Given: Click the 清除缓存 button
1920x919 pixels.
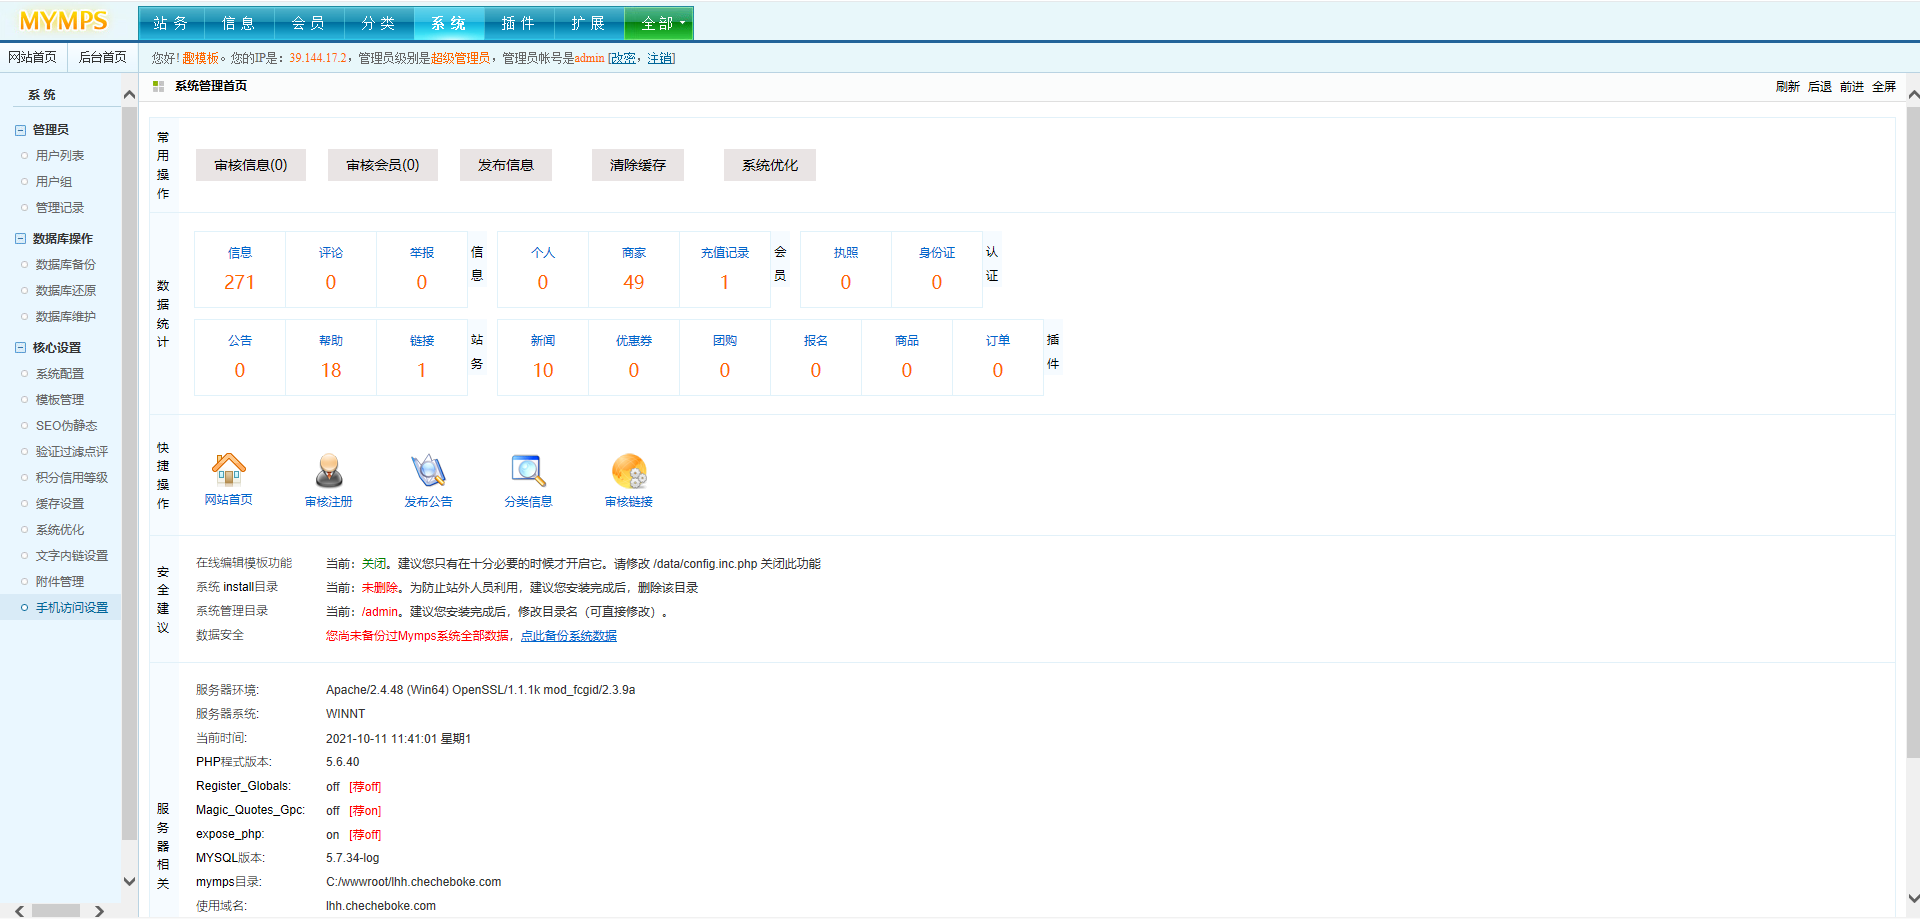Looking at the screenshot, I should pyautogui.click(x=638, y=165).
